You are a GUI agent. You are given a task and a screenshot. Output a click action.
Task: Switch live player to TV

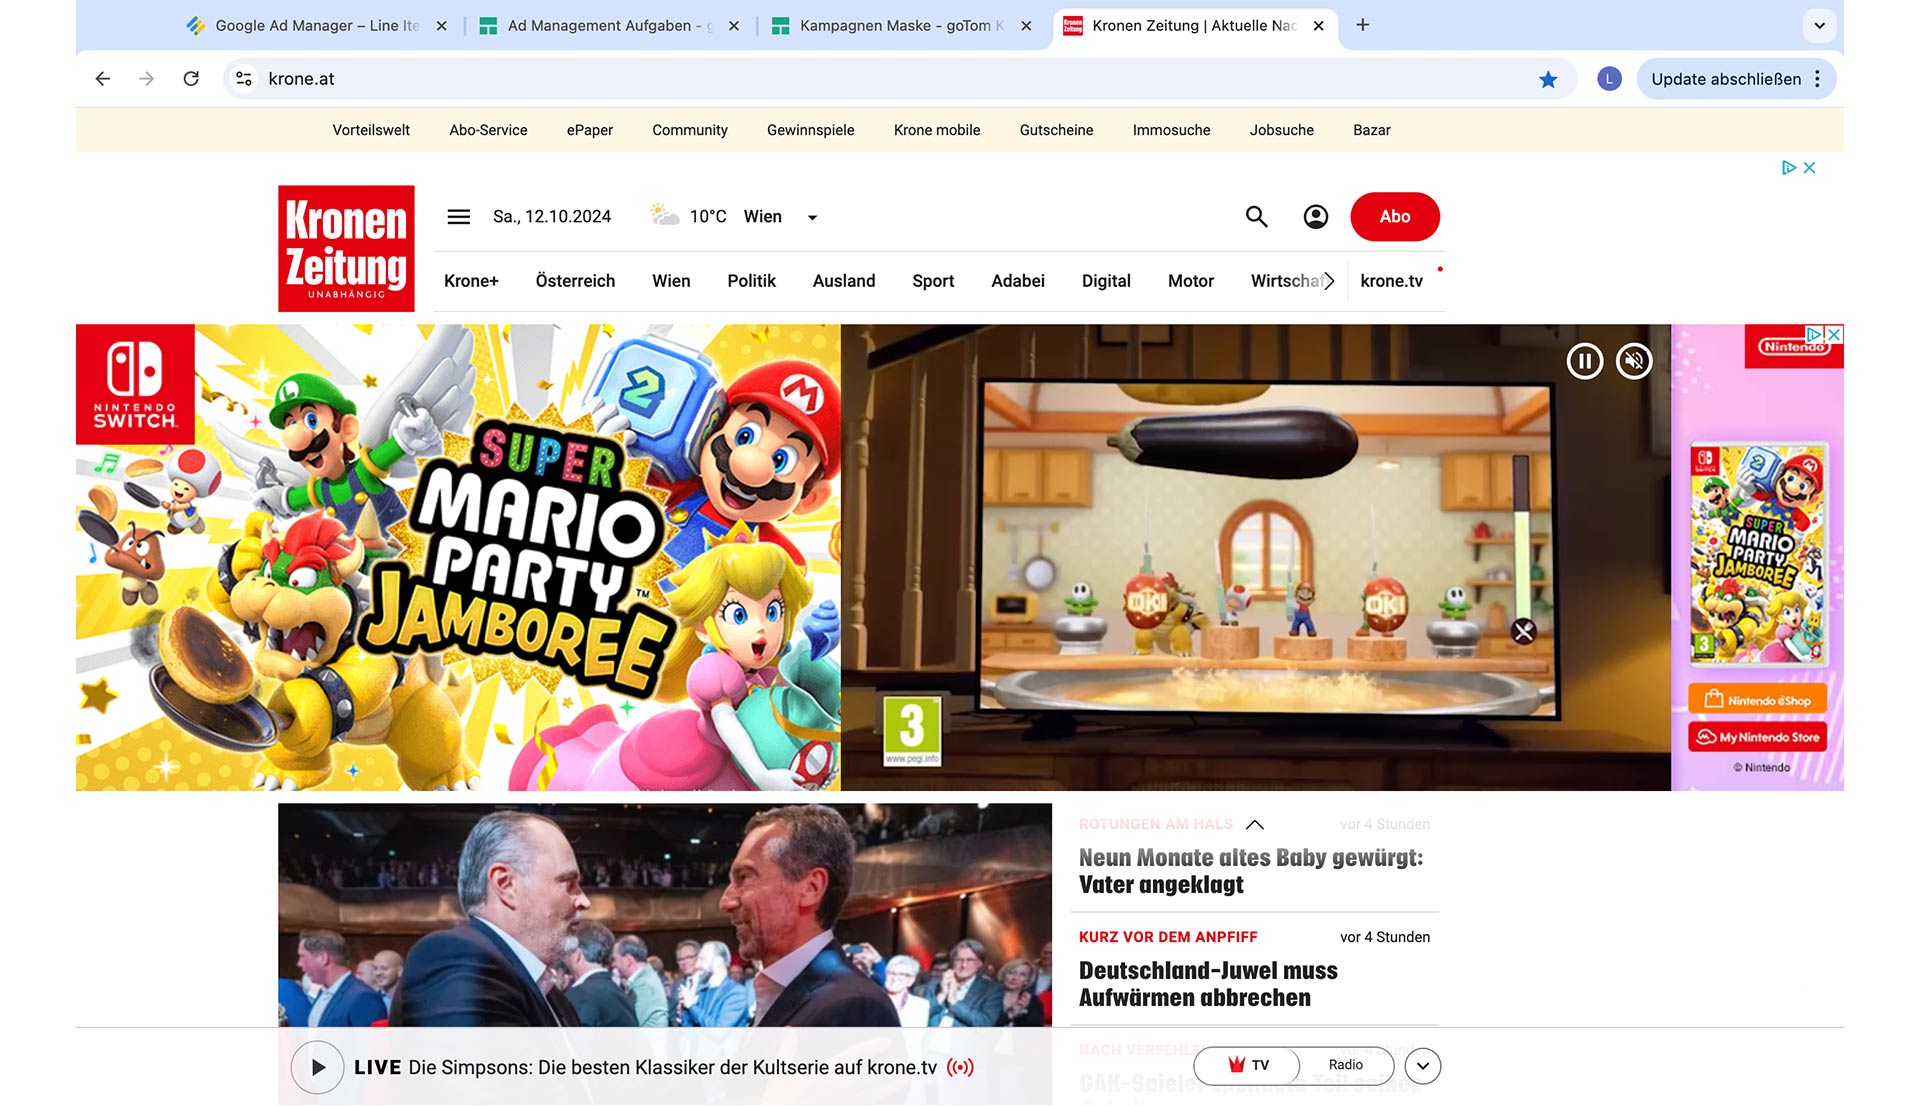tap(1248, 1065)
